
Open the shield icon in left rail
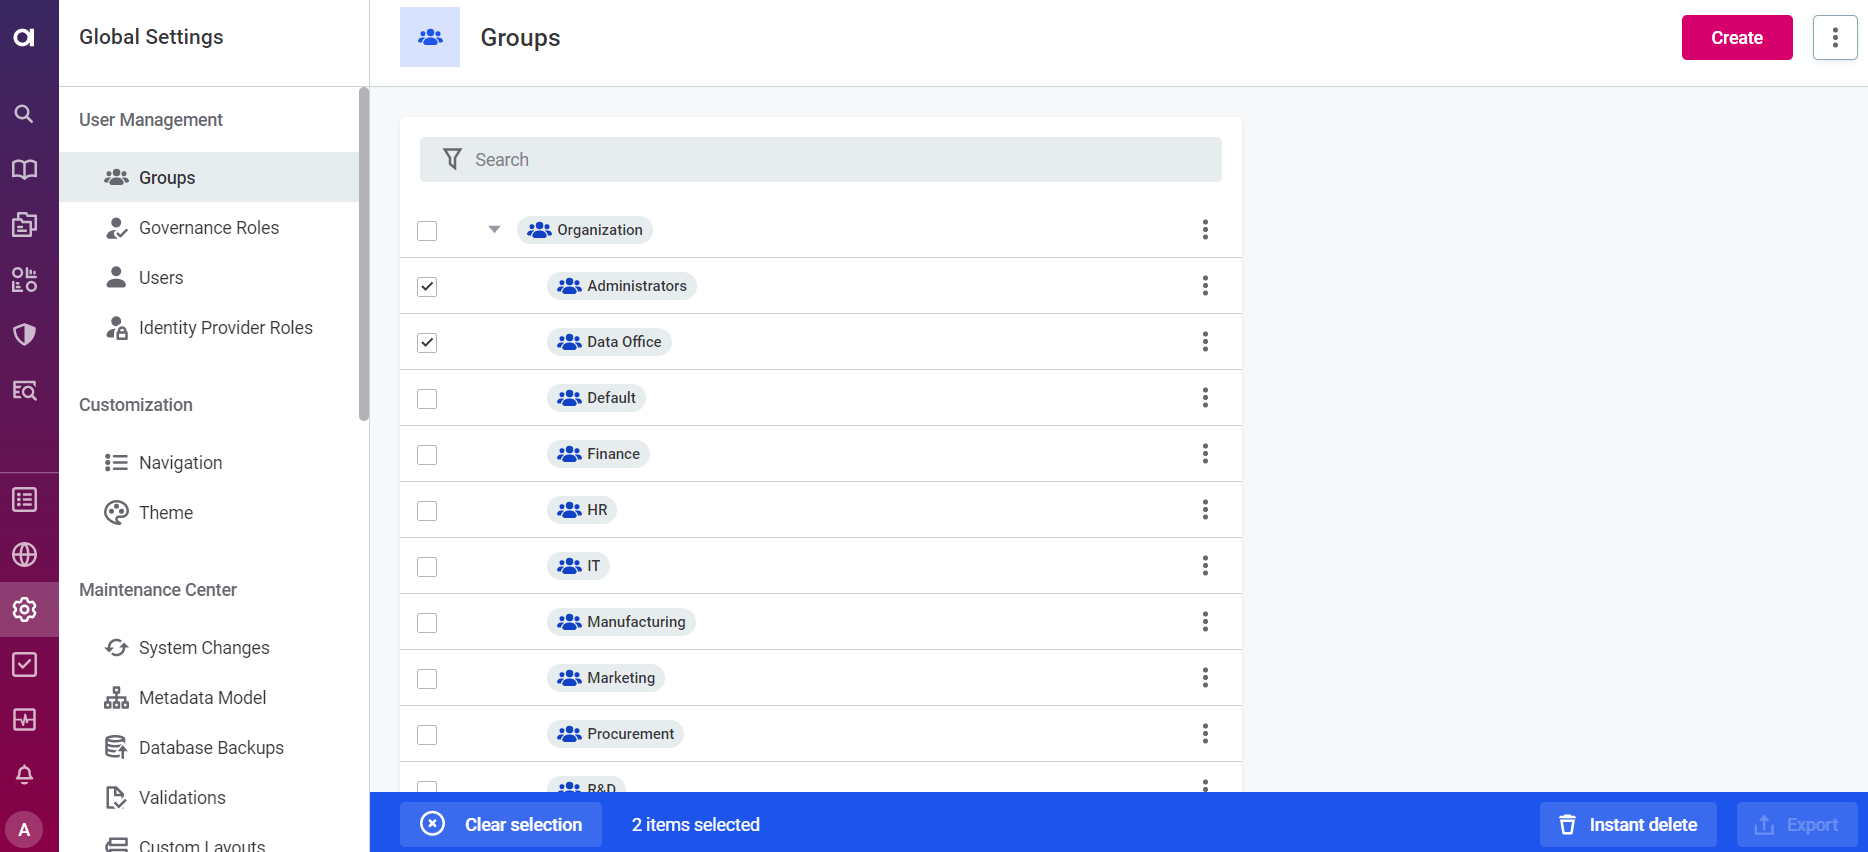click(24, 334)
